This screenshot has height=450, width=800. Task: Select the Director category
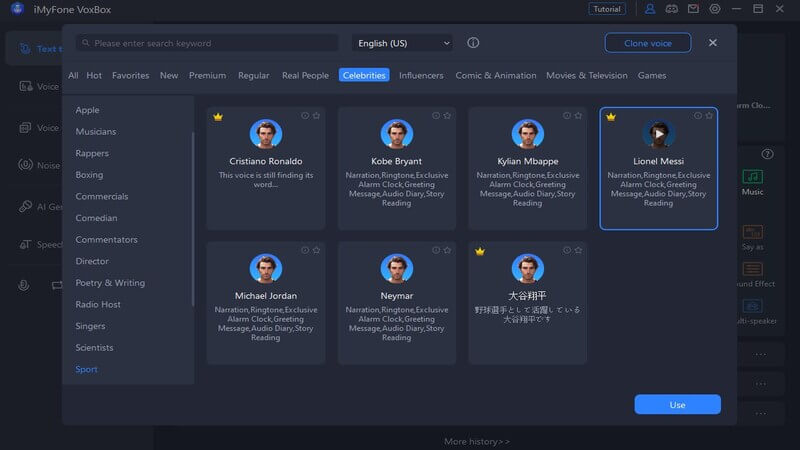[92, 261]
